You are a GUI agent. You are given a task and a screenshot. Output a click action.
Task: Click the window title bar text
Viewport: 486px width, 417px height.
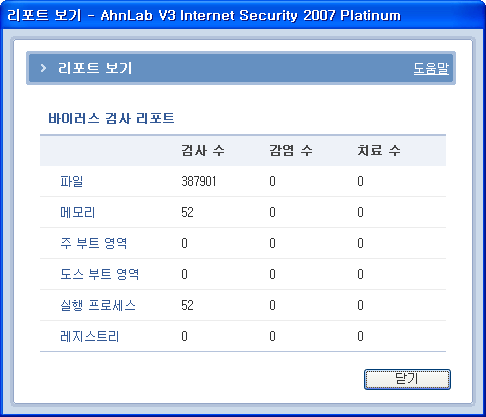204,15
